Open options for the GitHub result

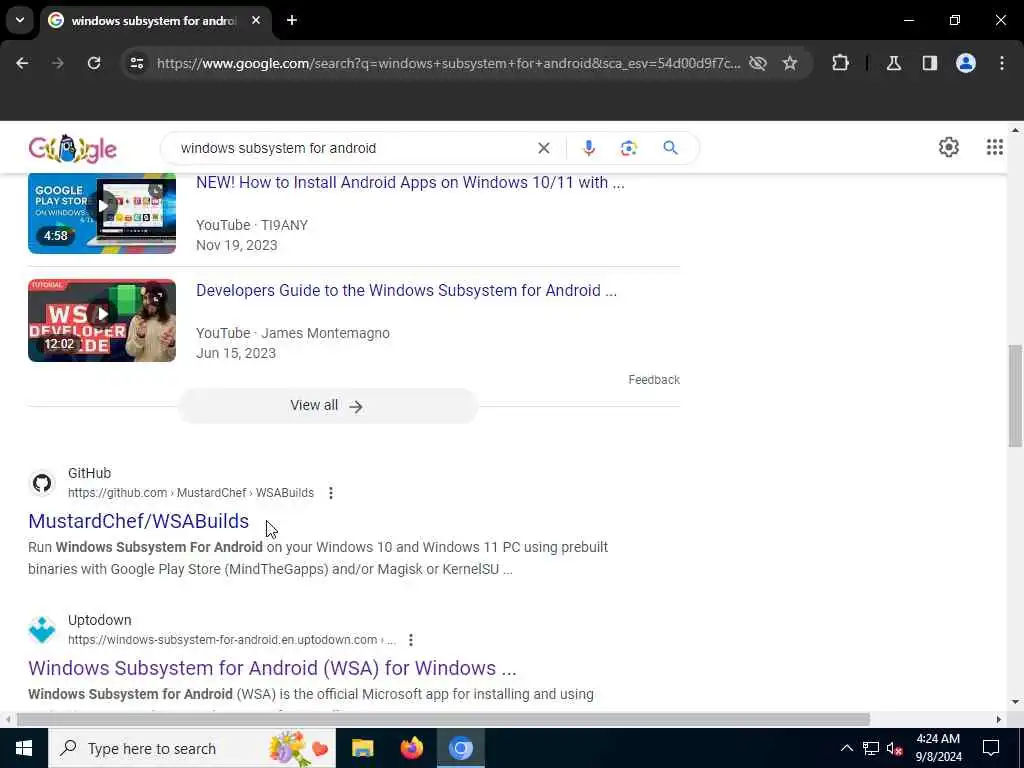(331, 493)
